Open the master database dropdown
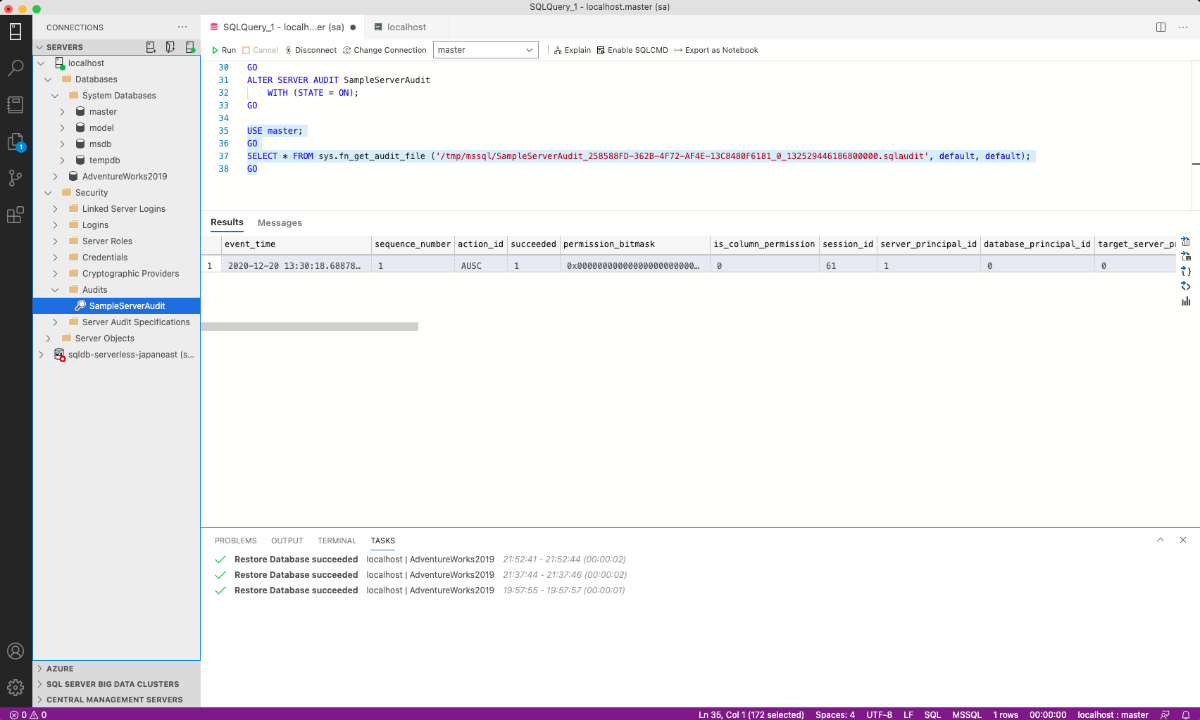Image resolution: width=1200 pixels, height=720 pixels. tap(486, 50)
